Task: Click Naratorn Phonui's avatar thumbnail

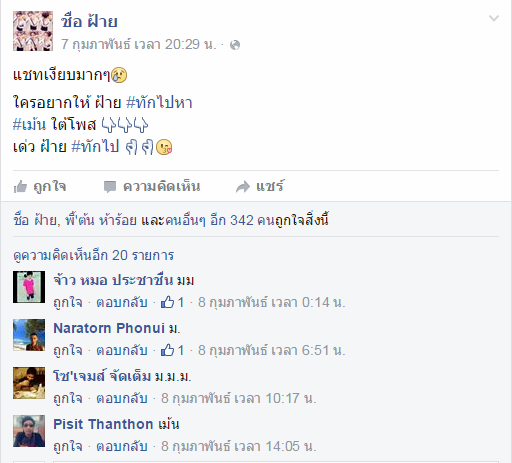Action: (x=29, y=335)
